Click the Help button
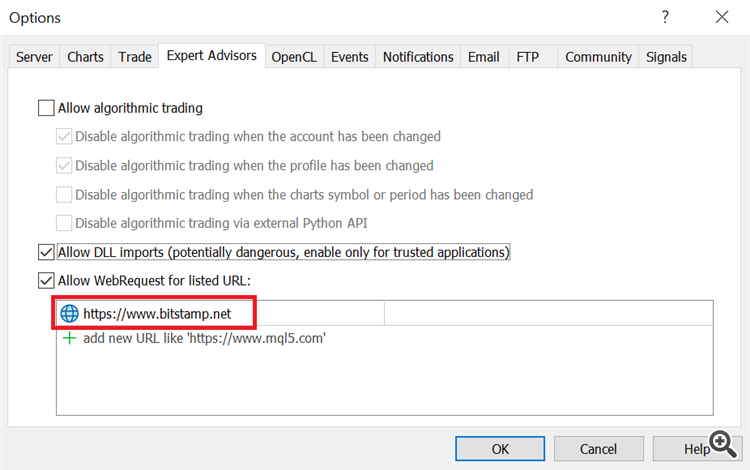Image resolution: width=750 pixels, height=470 pixels. click(697, 449)
